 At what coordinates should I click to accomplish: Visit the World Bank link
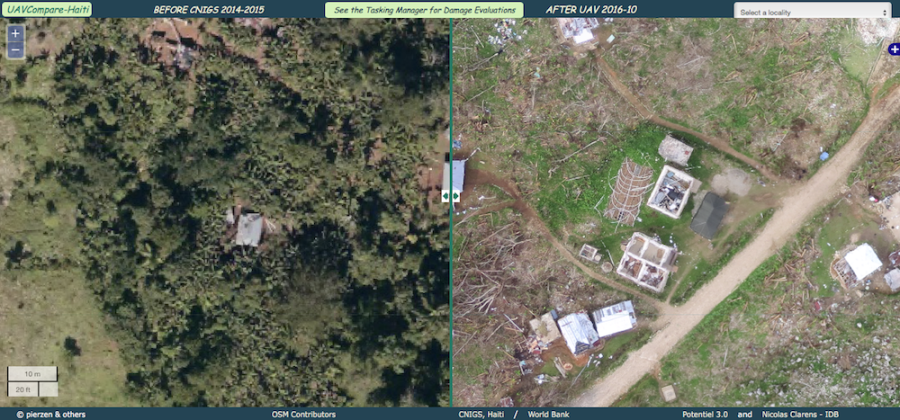point(549,413)
